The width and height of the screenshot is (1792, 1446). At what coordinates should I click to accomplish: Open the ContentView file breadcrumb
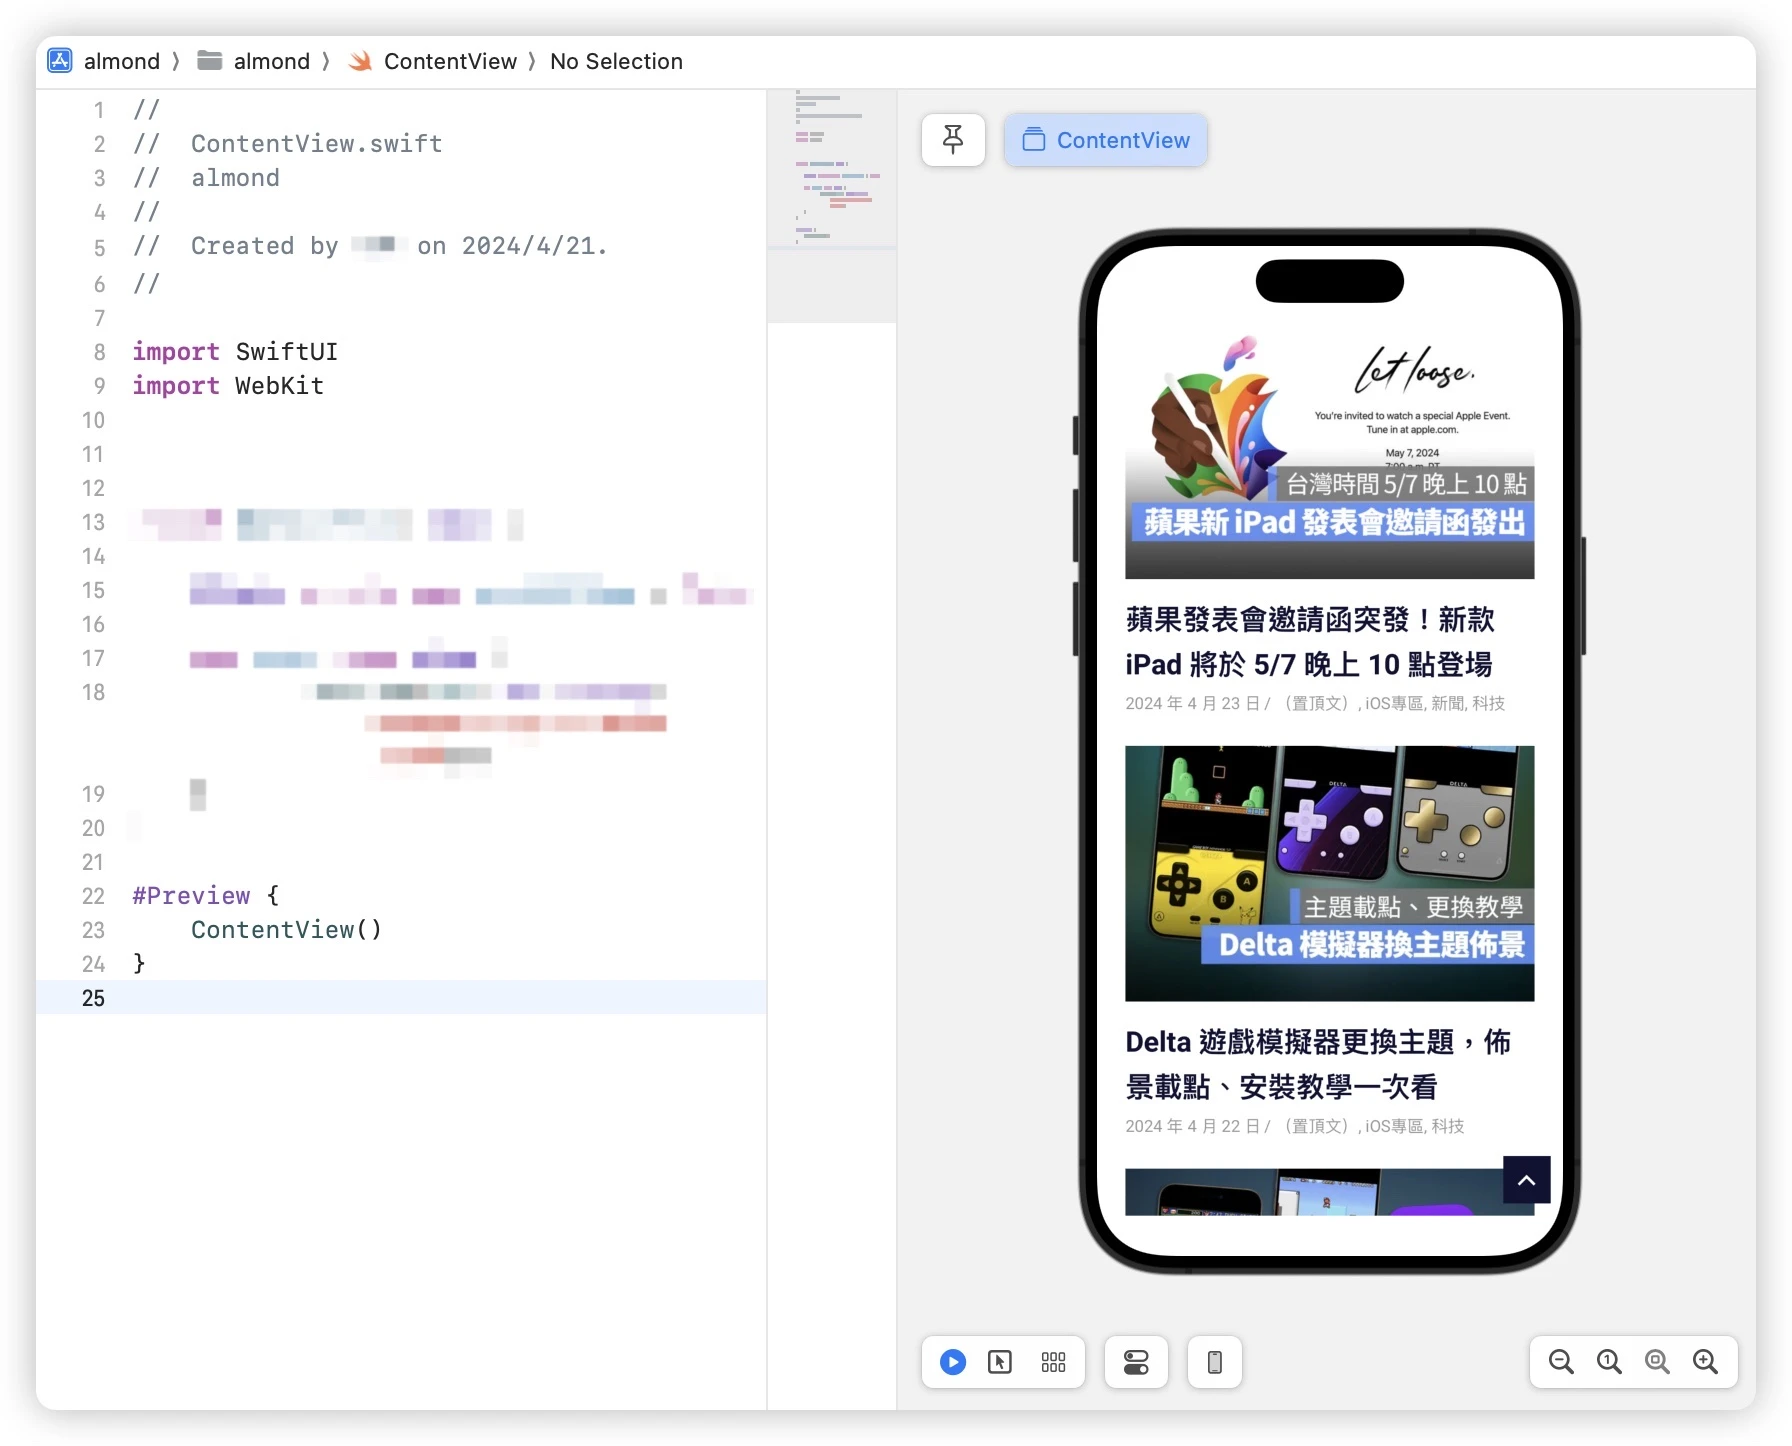[x=450, y=61]
